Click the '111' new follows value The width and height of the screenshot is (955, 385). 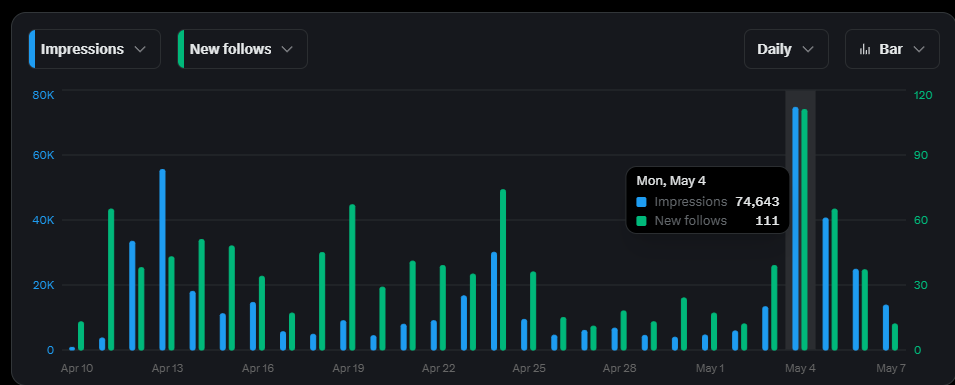point(767,221)
